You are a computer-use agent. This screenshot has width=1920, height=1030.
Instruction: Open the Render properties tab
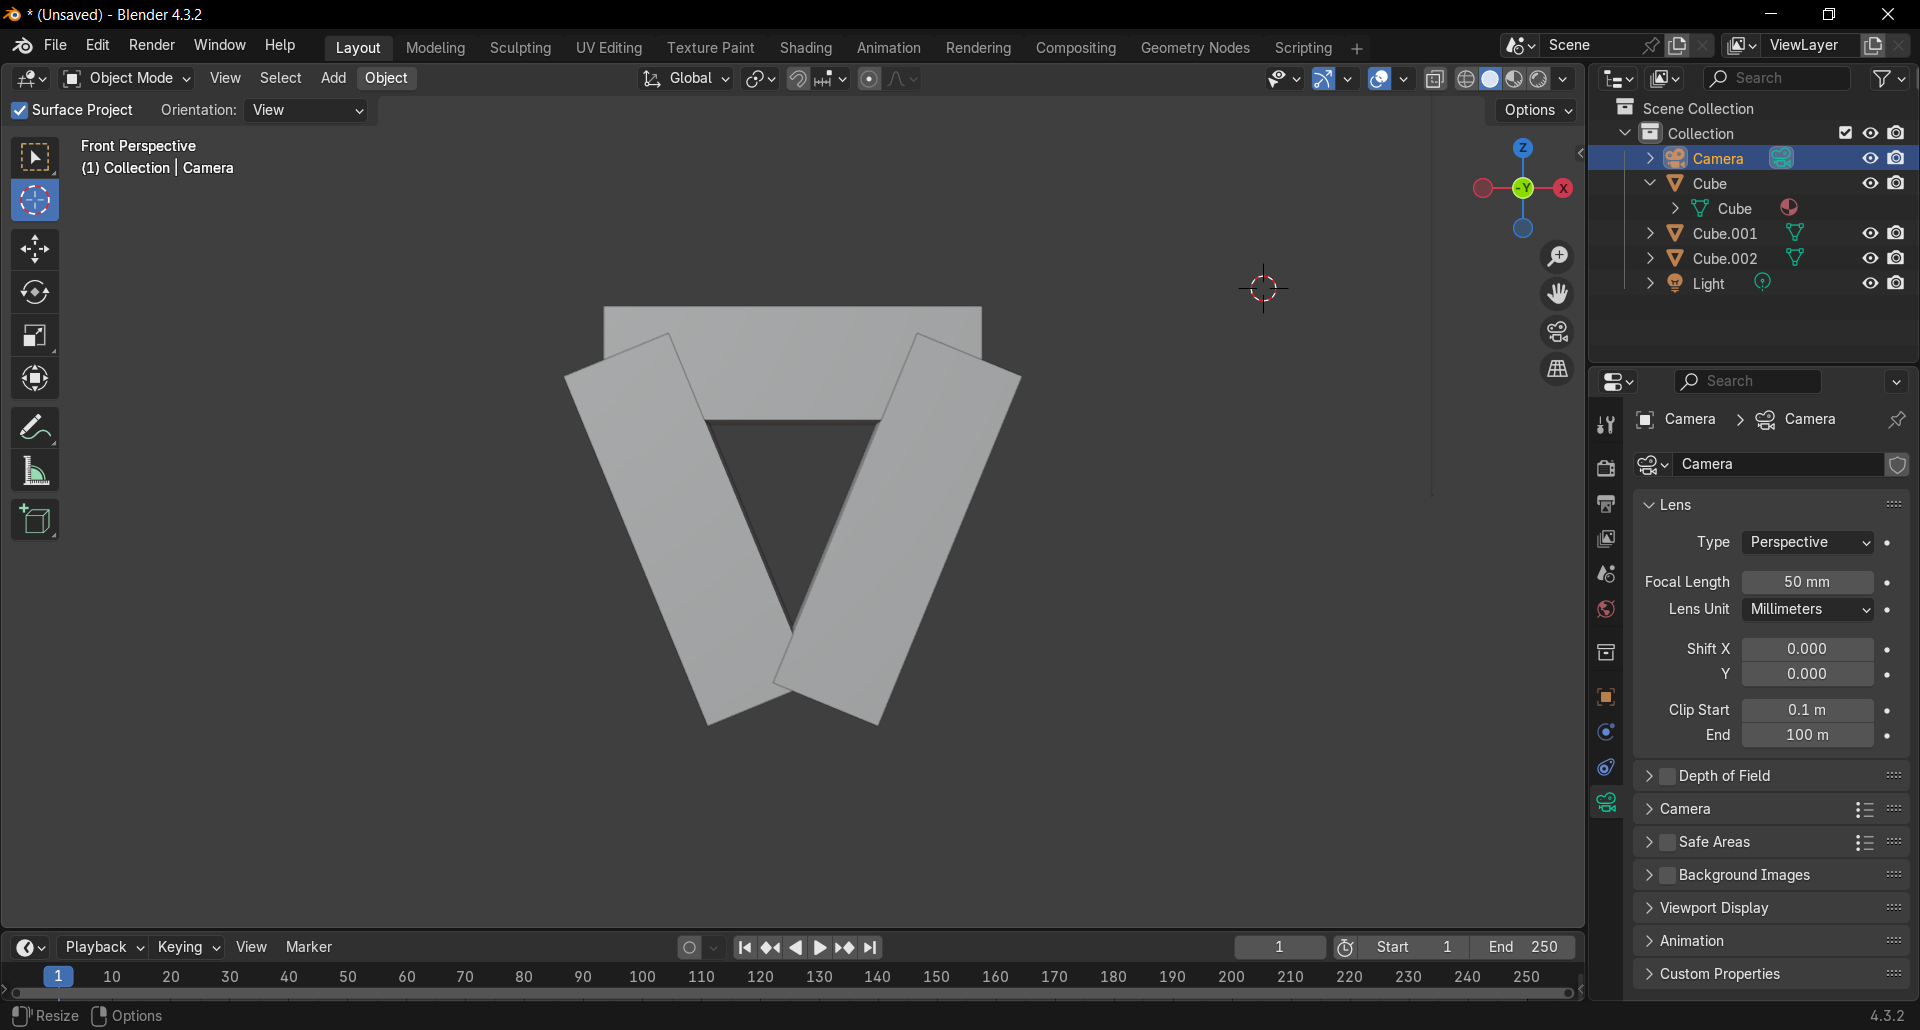(x=1606, y=468)
